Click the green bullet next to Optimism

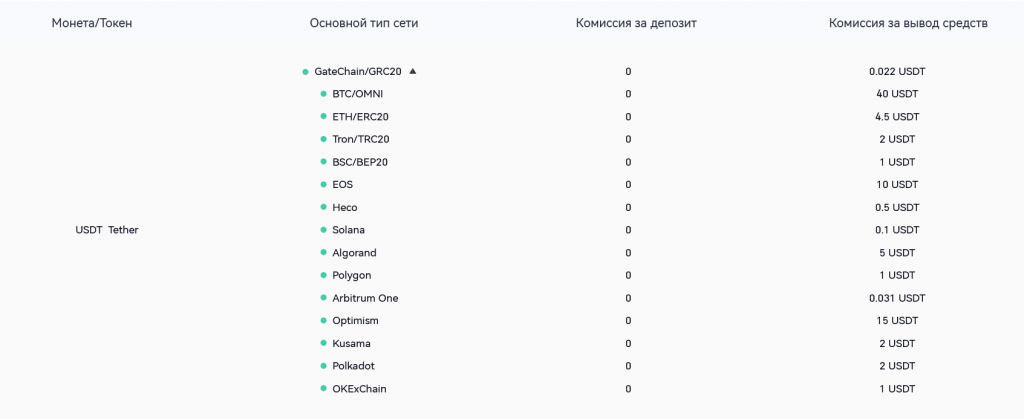(323, 321)
